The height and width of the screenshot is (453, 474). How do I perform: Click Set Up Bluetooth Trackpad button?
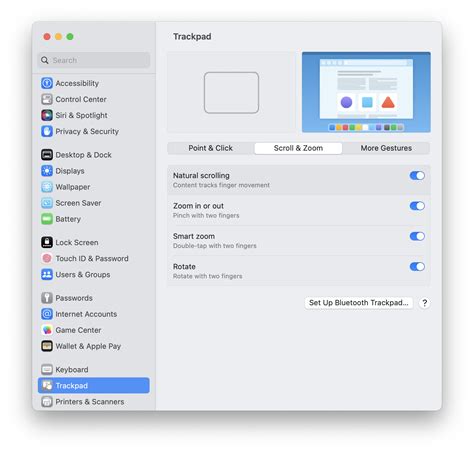[x=359, y=303]
